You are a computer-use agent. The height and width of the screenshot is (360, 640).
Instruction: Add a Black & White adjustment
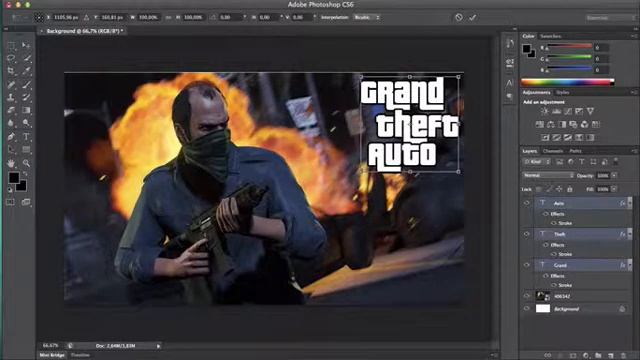click(x=562, y=124)
